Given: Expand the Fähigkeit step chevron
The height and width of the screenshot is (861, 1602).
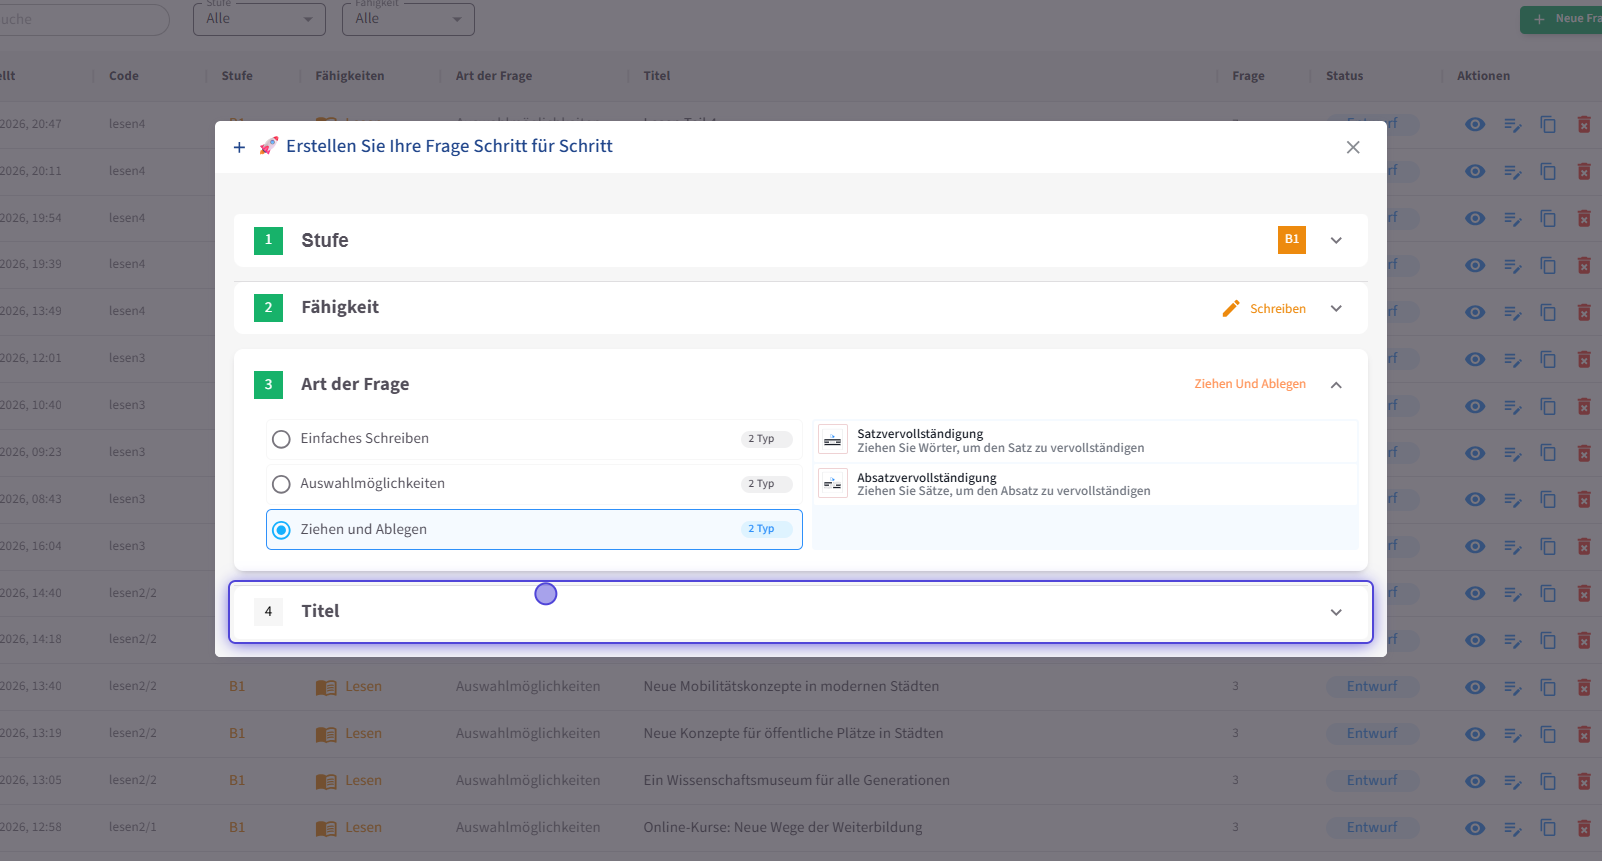Looking at the screenshot, I should pyautogui.click(x=1336, y=309).
